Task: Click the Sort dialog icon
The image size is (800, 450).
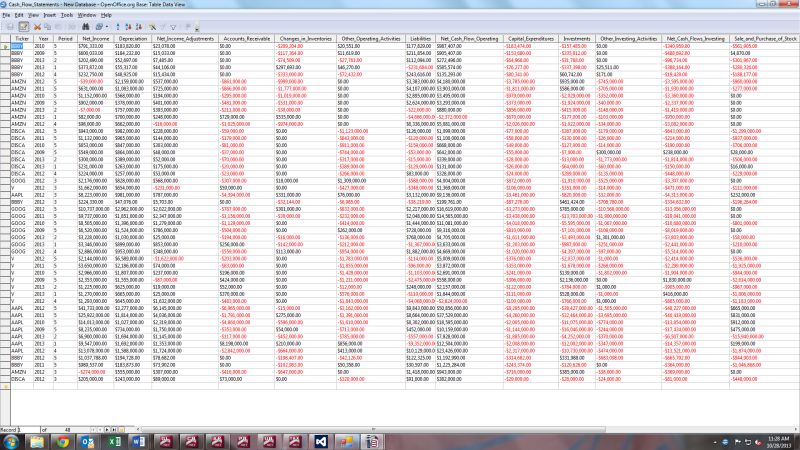Action: pyautogui.click(x=118, y=27)
